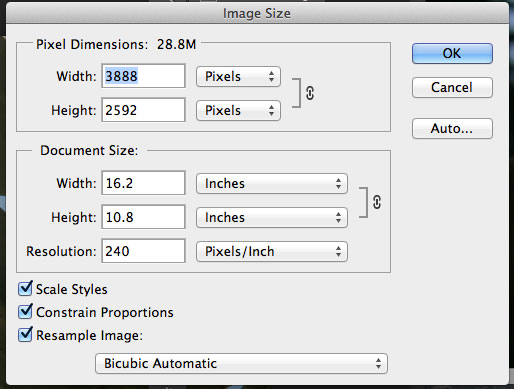Click the document Width field showing 16.2
514x389 pixels.
[143, 183]
